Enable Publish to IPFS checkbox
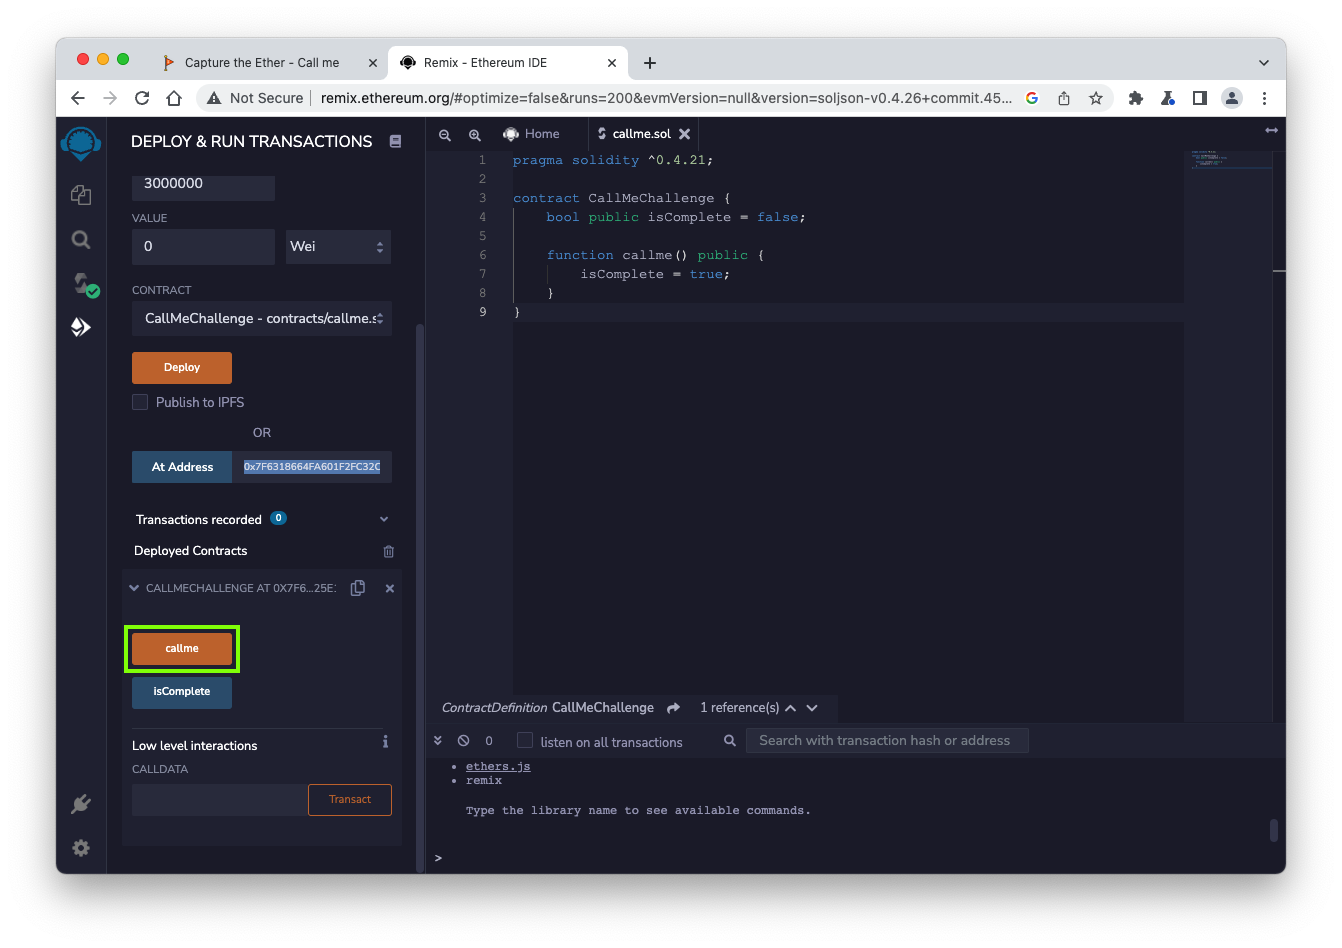This screenshot has height=948, width=1342. [140, 402]
